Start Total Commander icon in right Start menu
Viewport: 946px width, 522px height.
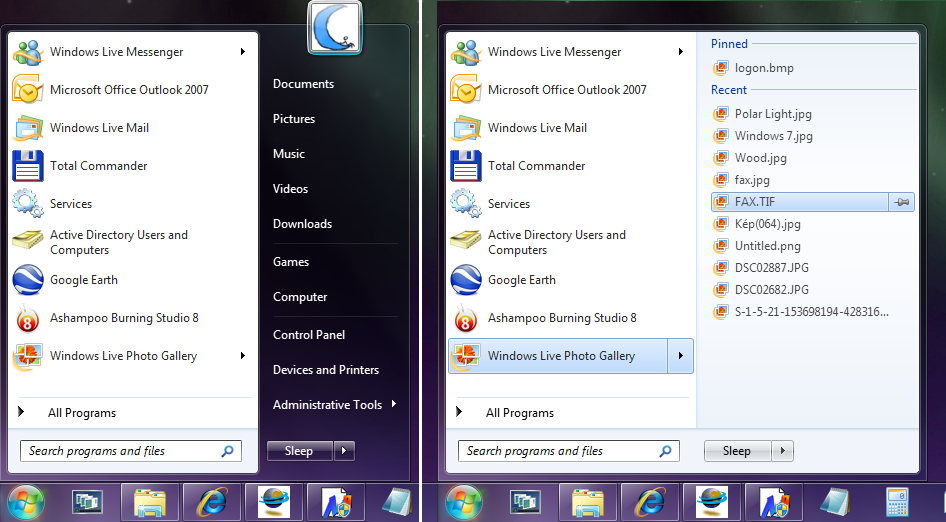pos(466,166)
